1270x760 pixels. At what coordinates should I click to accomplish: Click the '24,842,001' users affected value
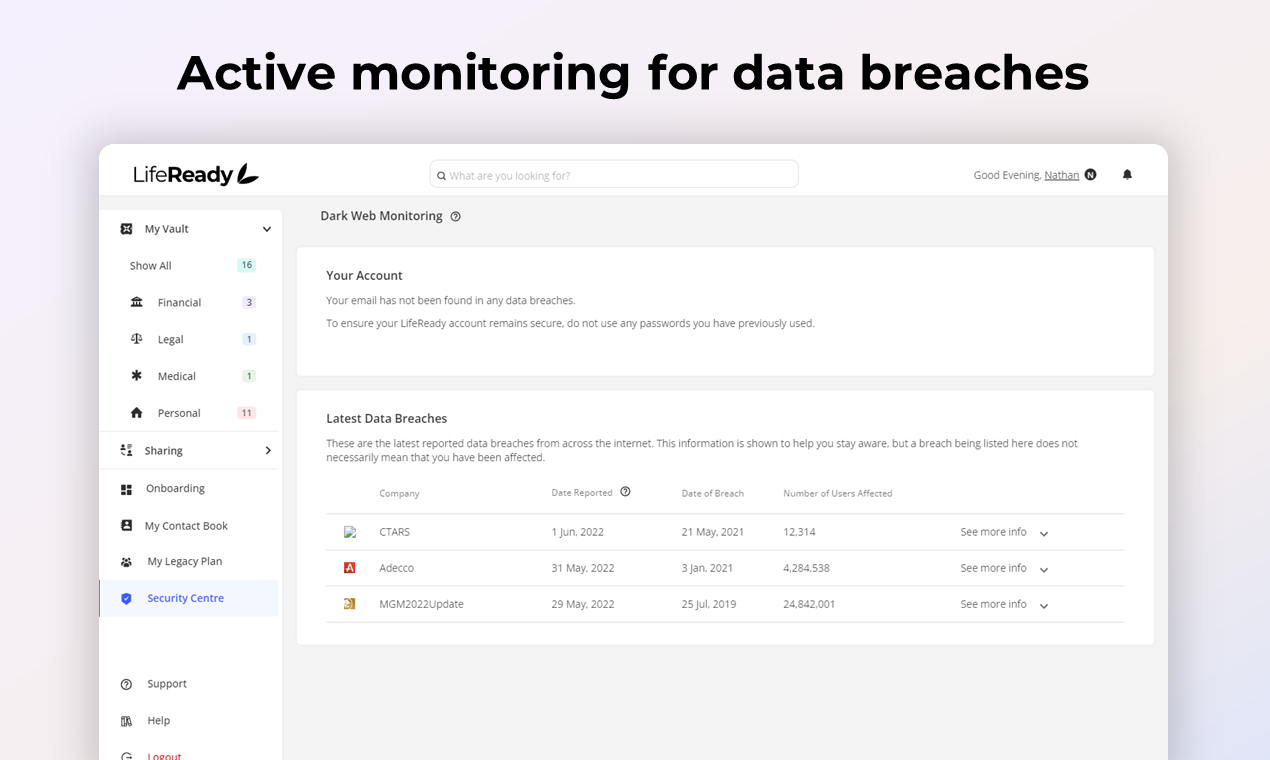click(809, 604)
